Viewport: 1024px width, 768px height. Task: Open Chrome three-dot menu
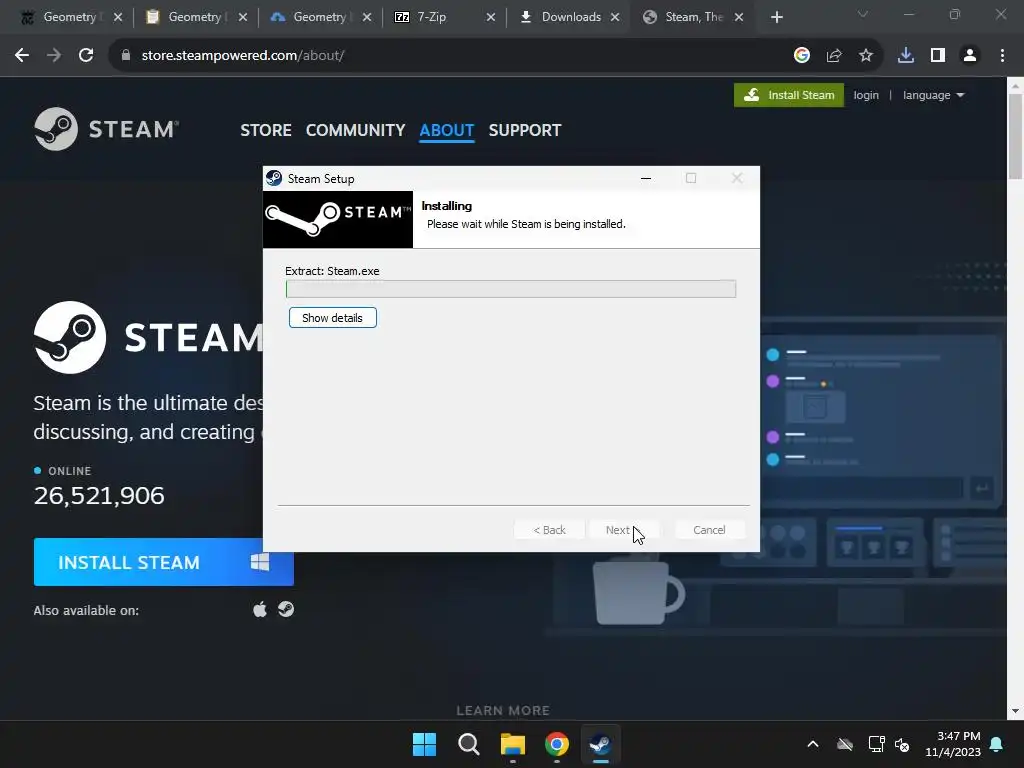1002,56
